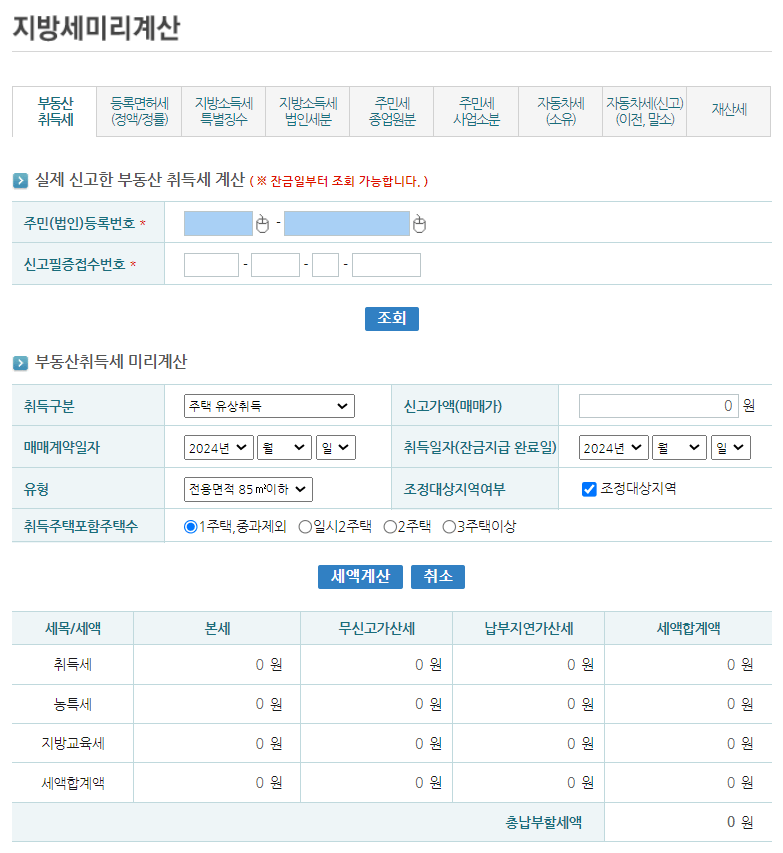Click the 세목/세액 column header

pos(73,629)
